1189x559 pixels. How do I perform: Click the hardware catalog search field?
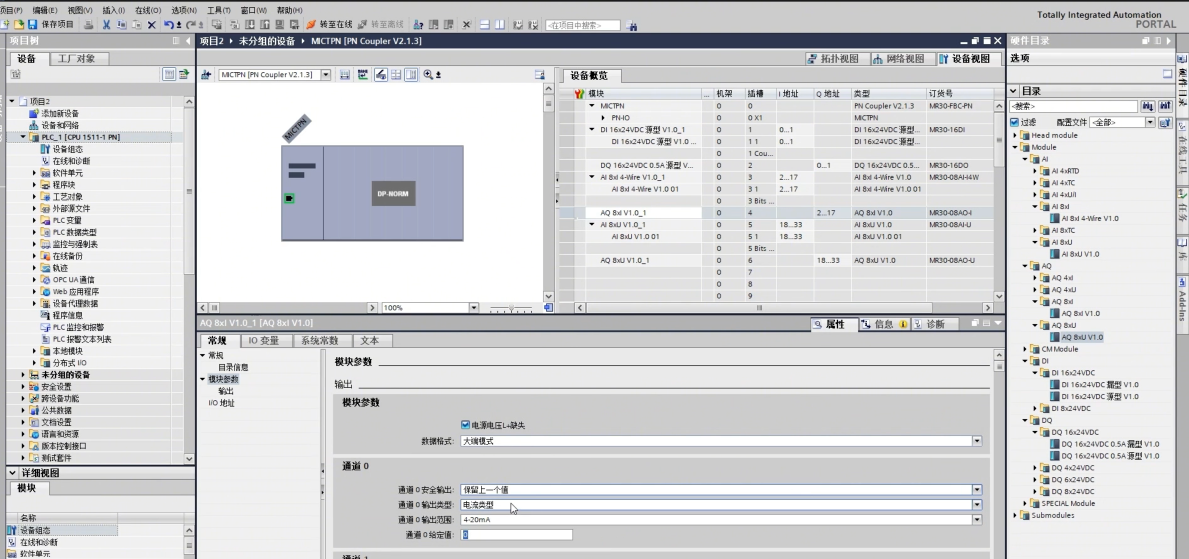pyautogui.click(x=1074, y=107)
